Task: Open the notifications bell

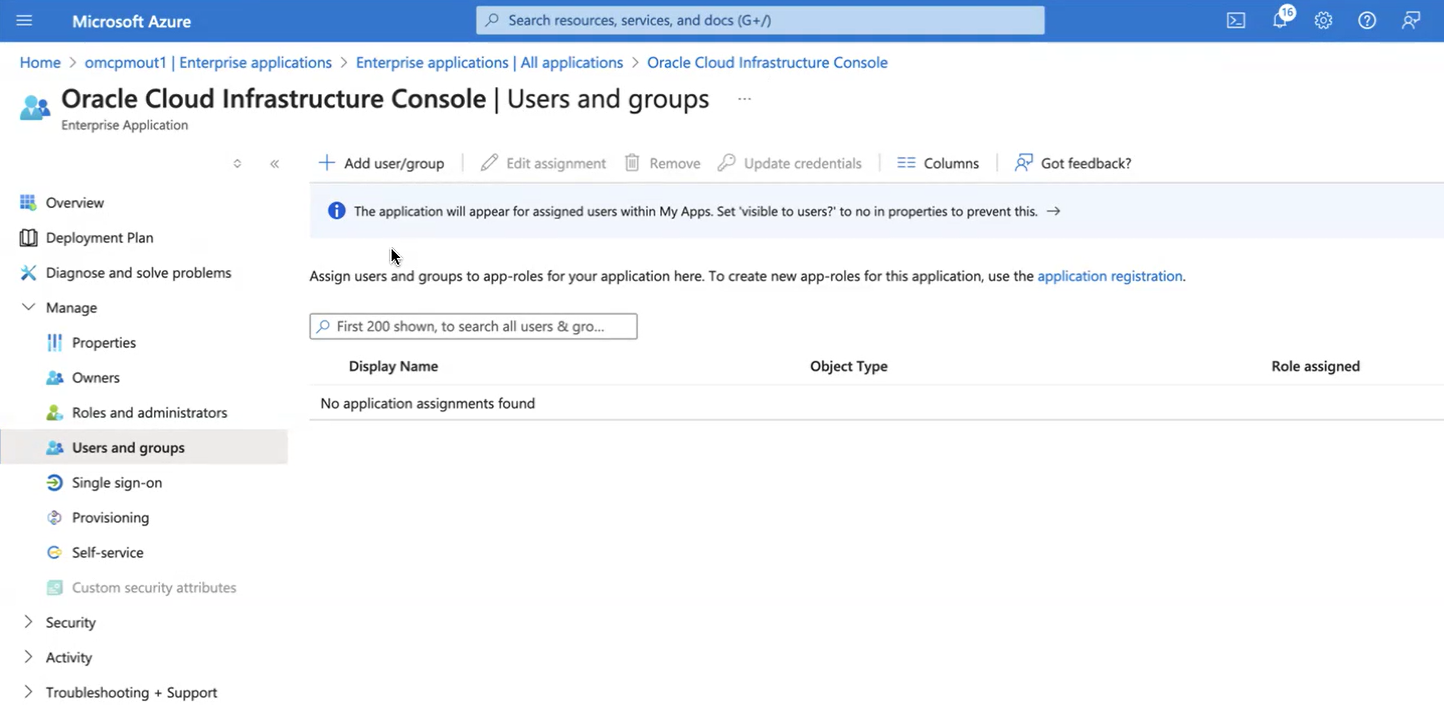Action: click(x=1280, y=20)
